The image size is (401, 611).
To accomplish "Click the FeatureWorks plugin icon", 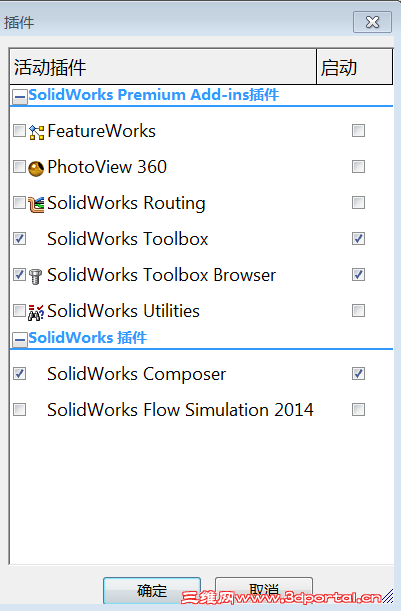I will pos(36,132).
